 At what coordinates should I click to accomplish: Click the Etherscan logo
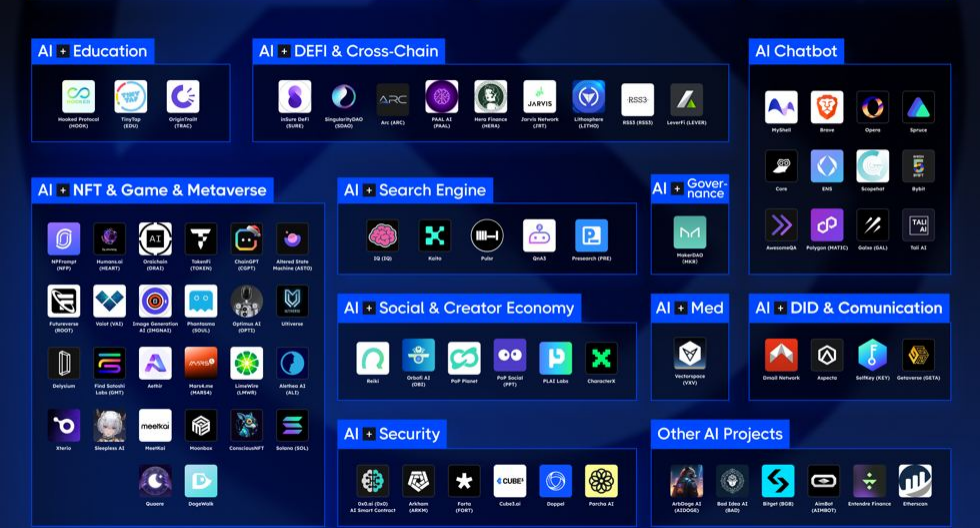[914, 481]
